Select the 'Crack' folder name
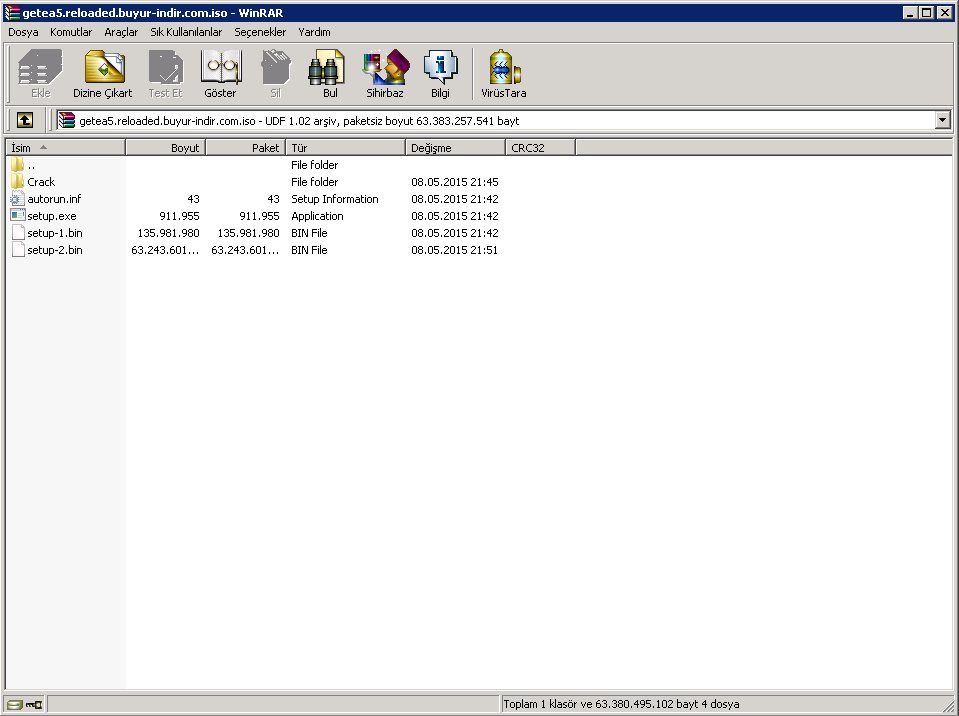959x716 pixels. pos(41,182)
